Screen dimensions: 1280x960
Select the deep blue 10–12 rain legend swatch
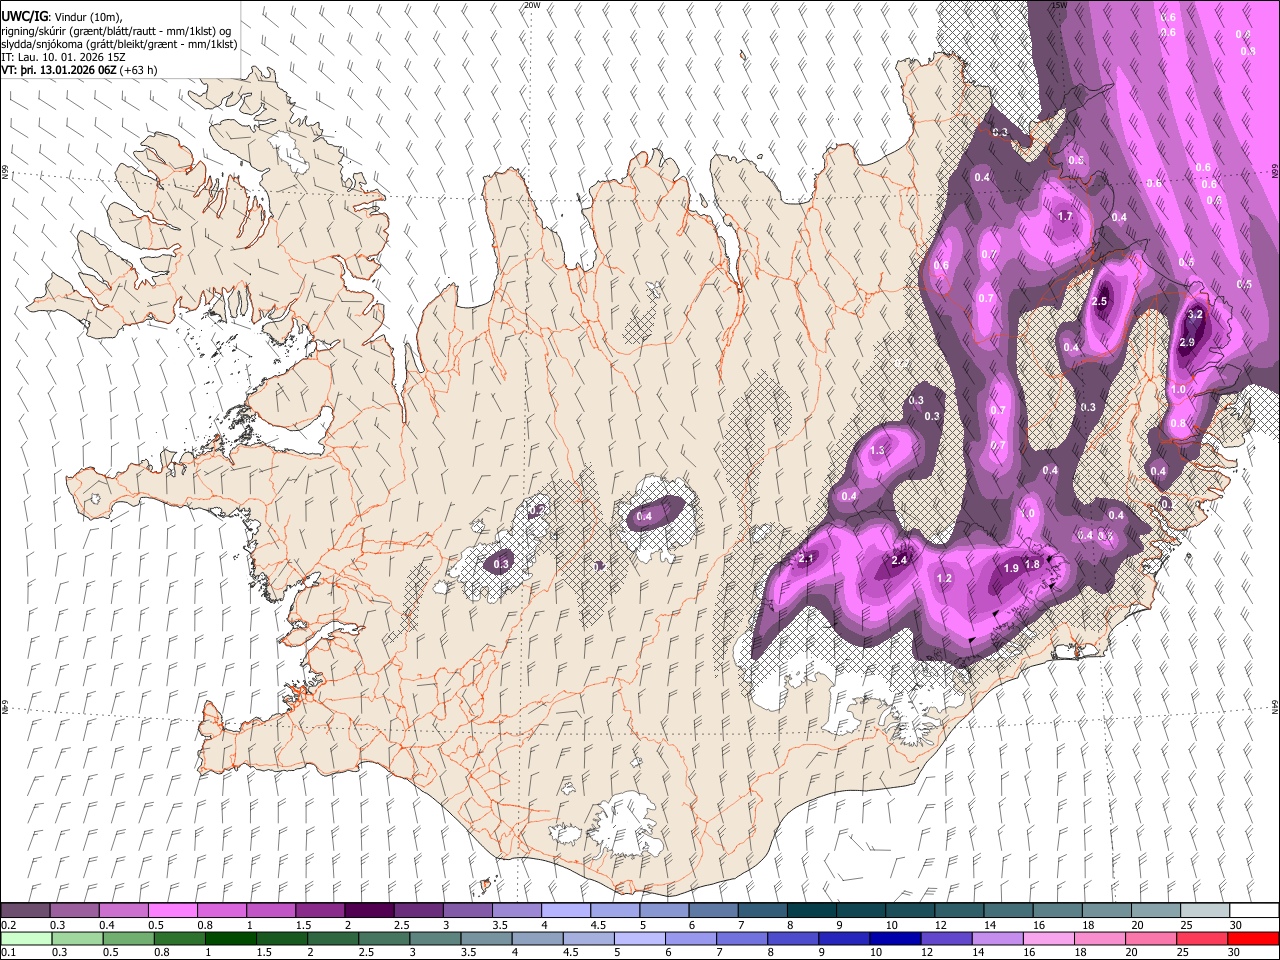(x=894, y=938)
